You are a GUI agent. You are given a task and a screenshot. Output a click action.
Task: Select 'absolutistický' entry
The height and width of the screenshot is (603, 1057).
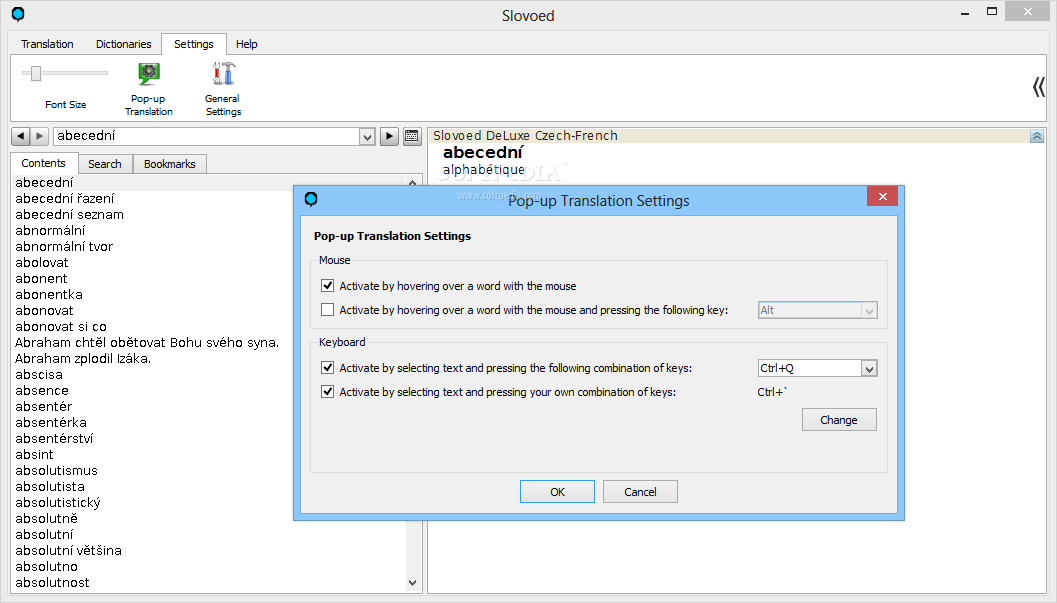(58, 503)
